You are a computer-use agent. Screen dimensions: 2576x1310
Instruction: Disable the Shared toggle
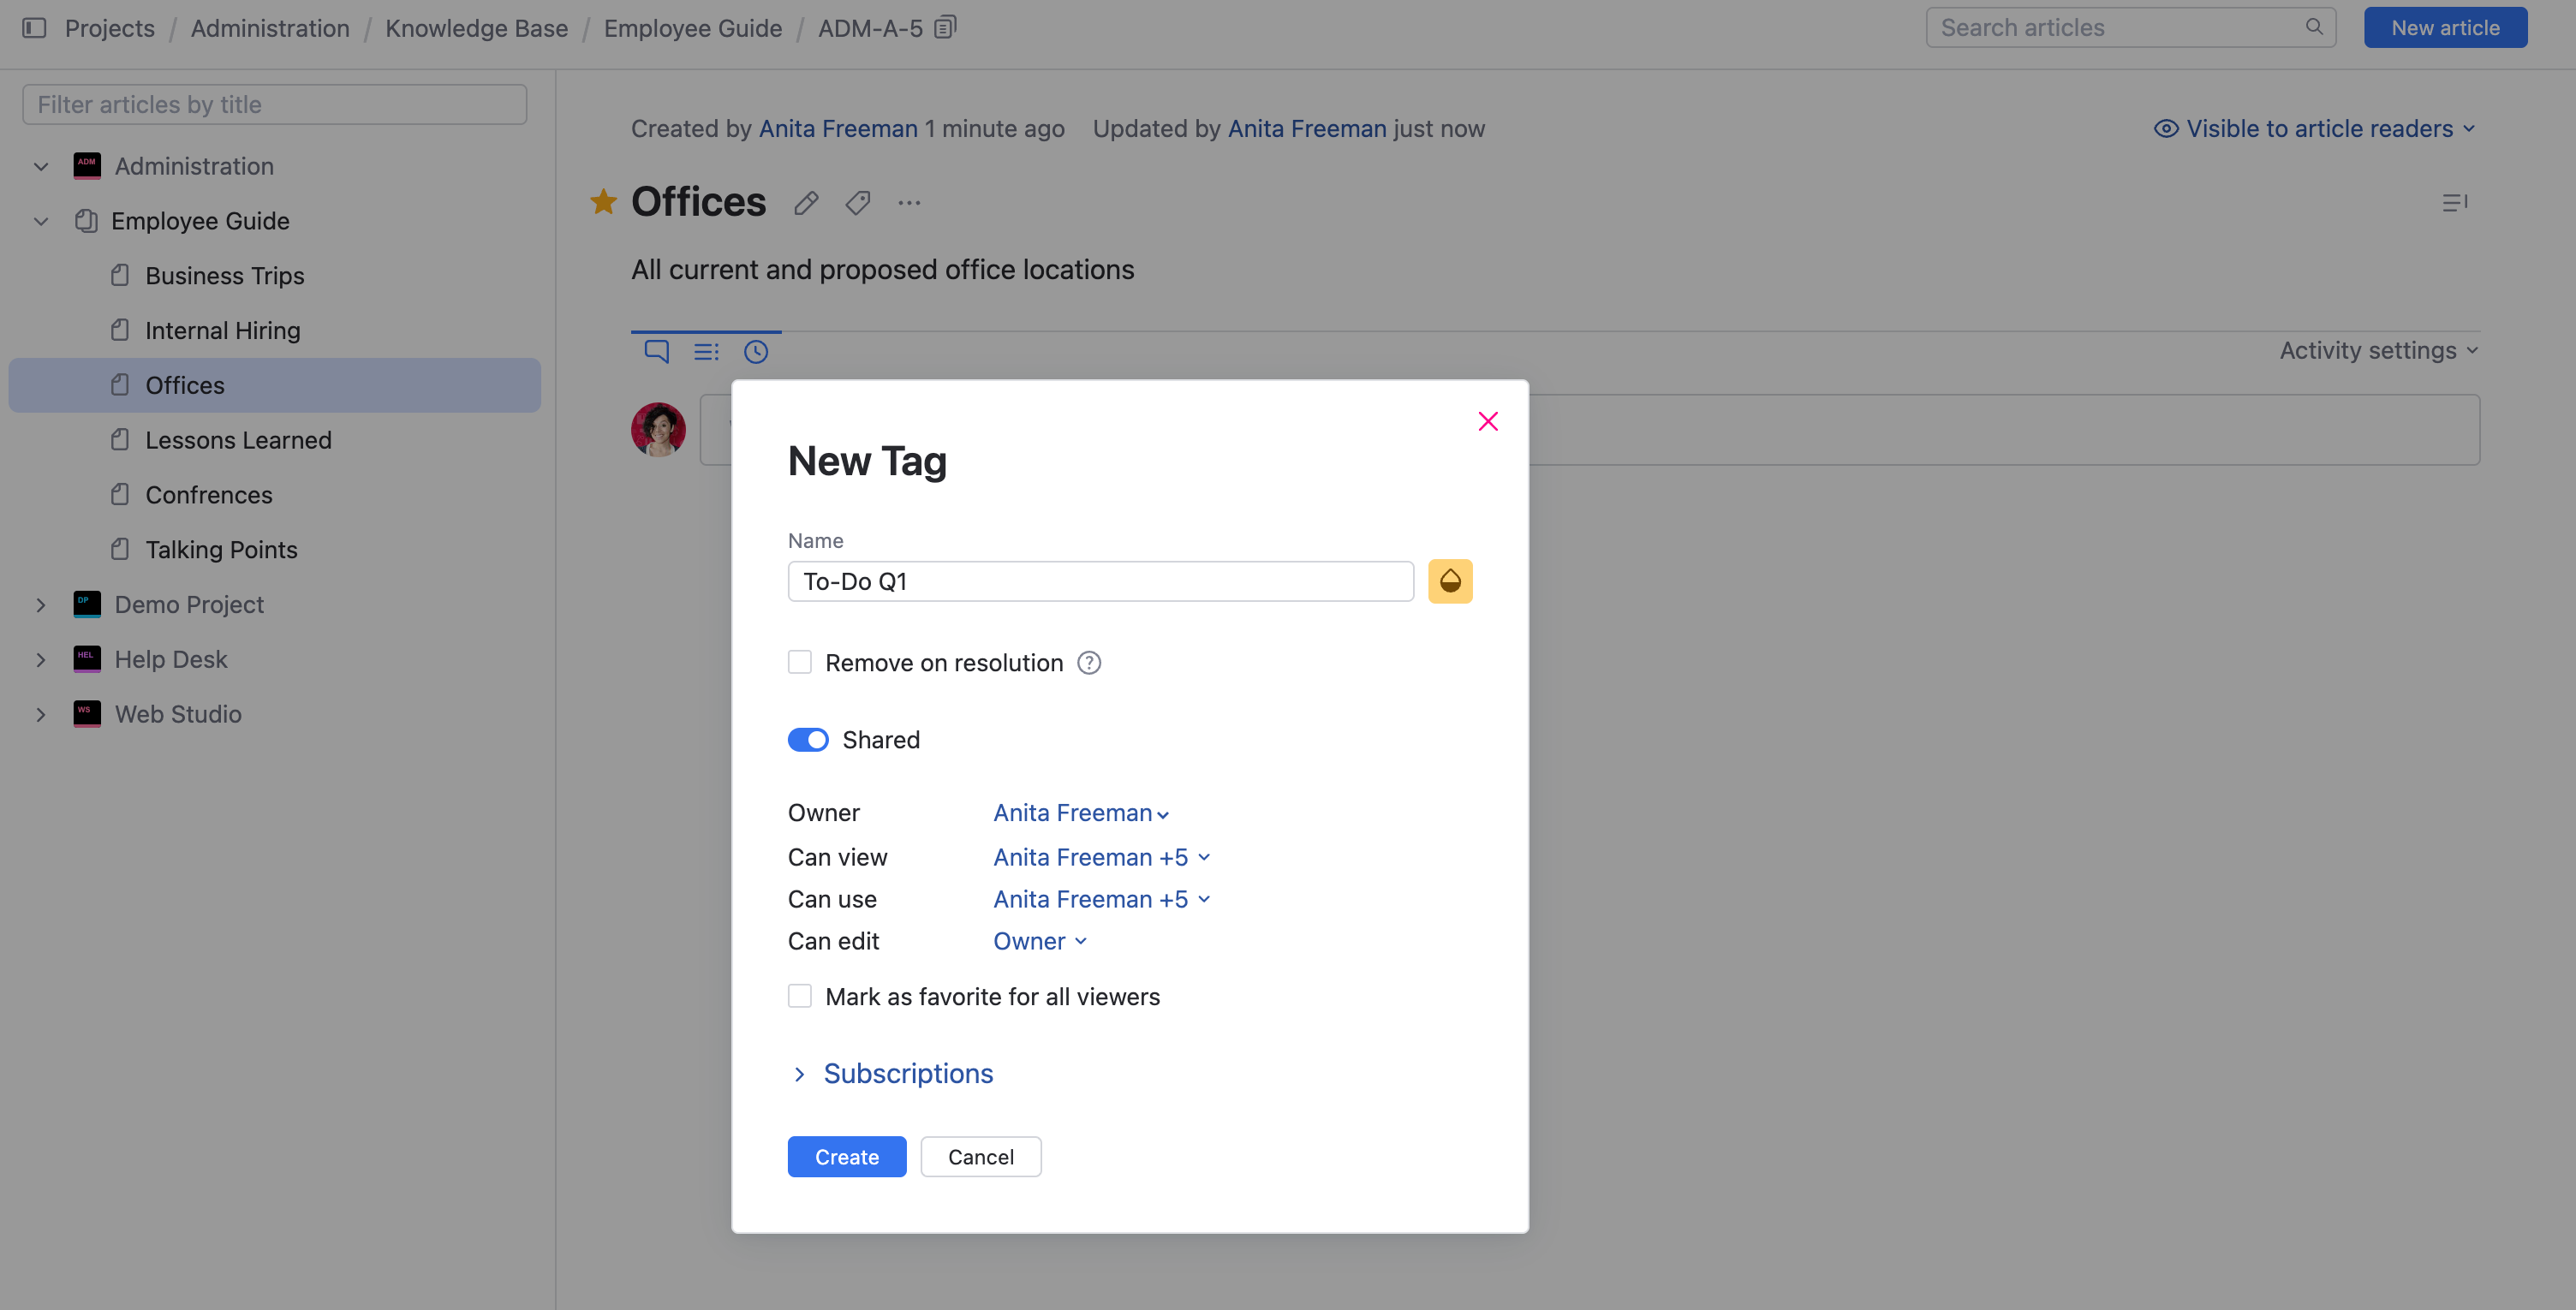coord(809,739)
